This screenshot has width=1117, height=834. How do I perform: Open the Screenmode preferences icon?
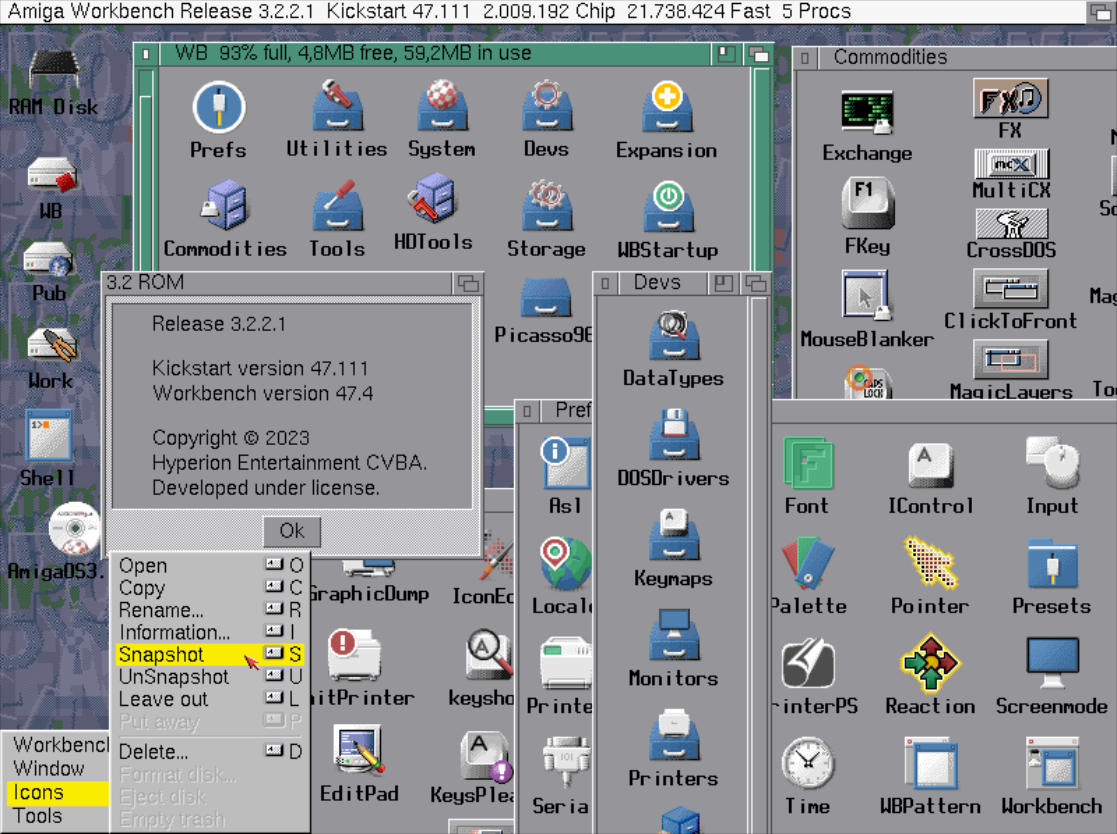point(1051,664)
